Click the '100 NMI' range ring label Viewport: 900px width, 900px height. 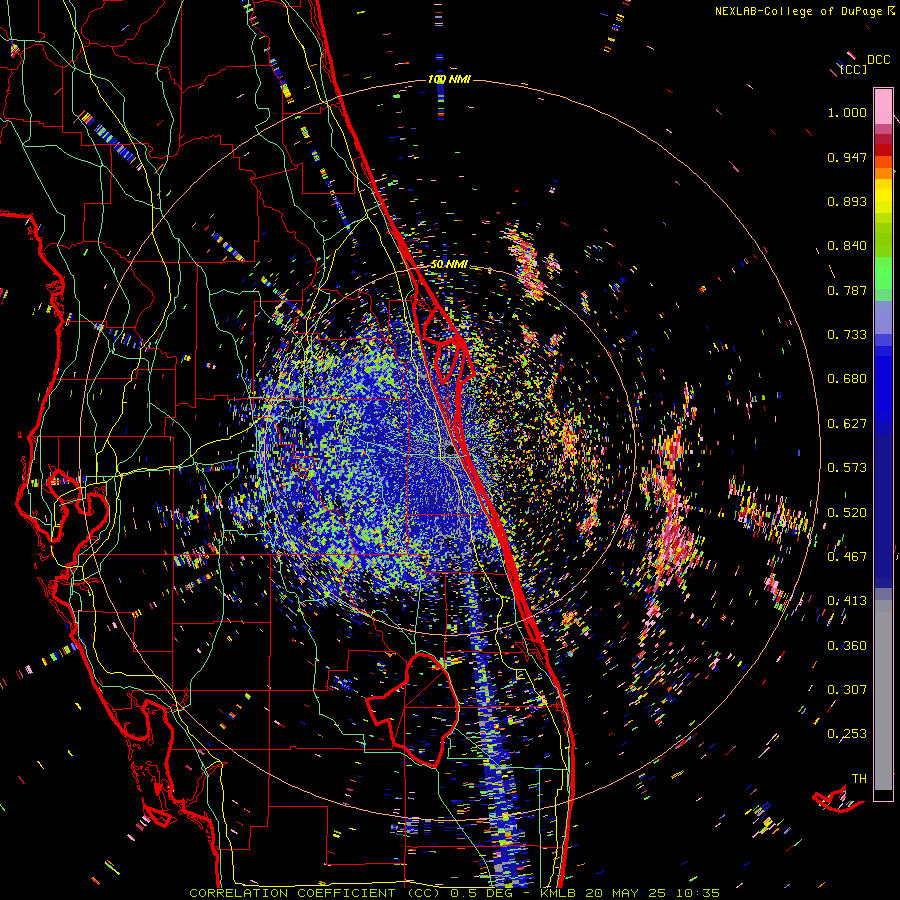coord(449,79)
